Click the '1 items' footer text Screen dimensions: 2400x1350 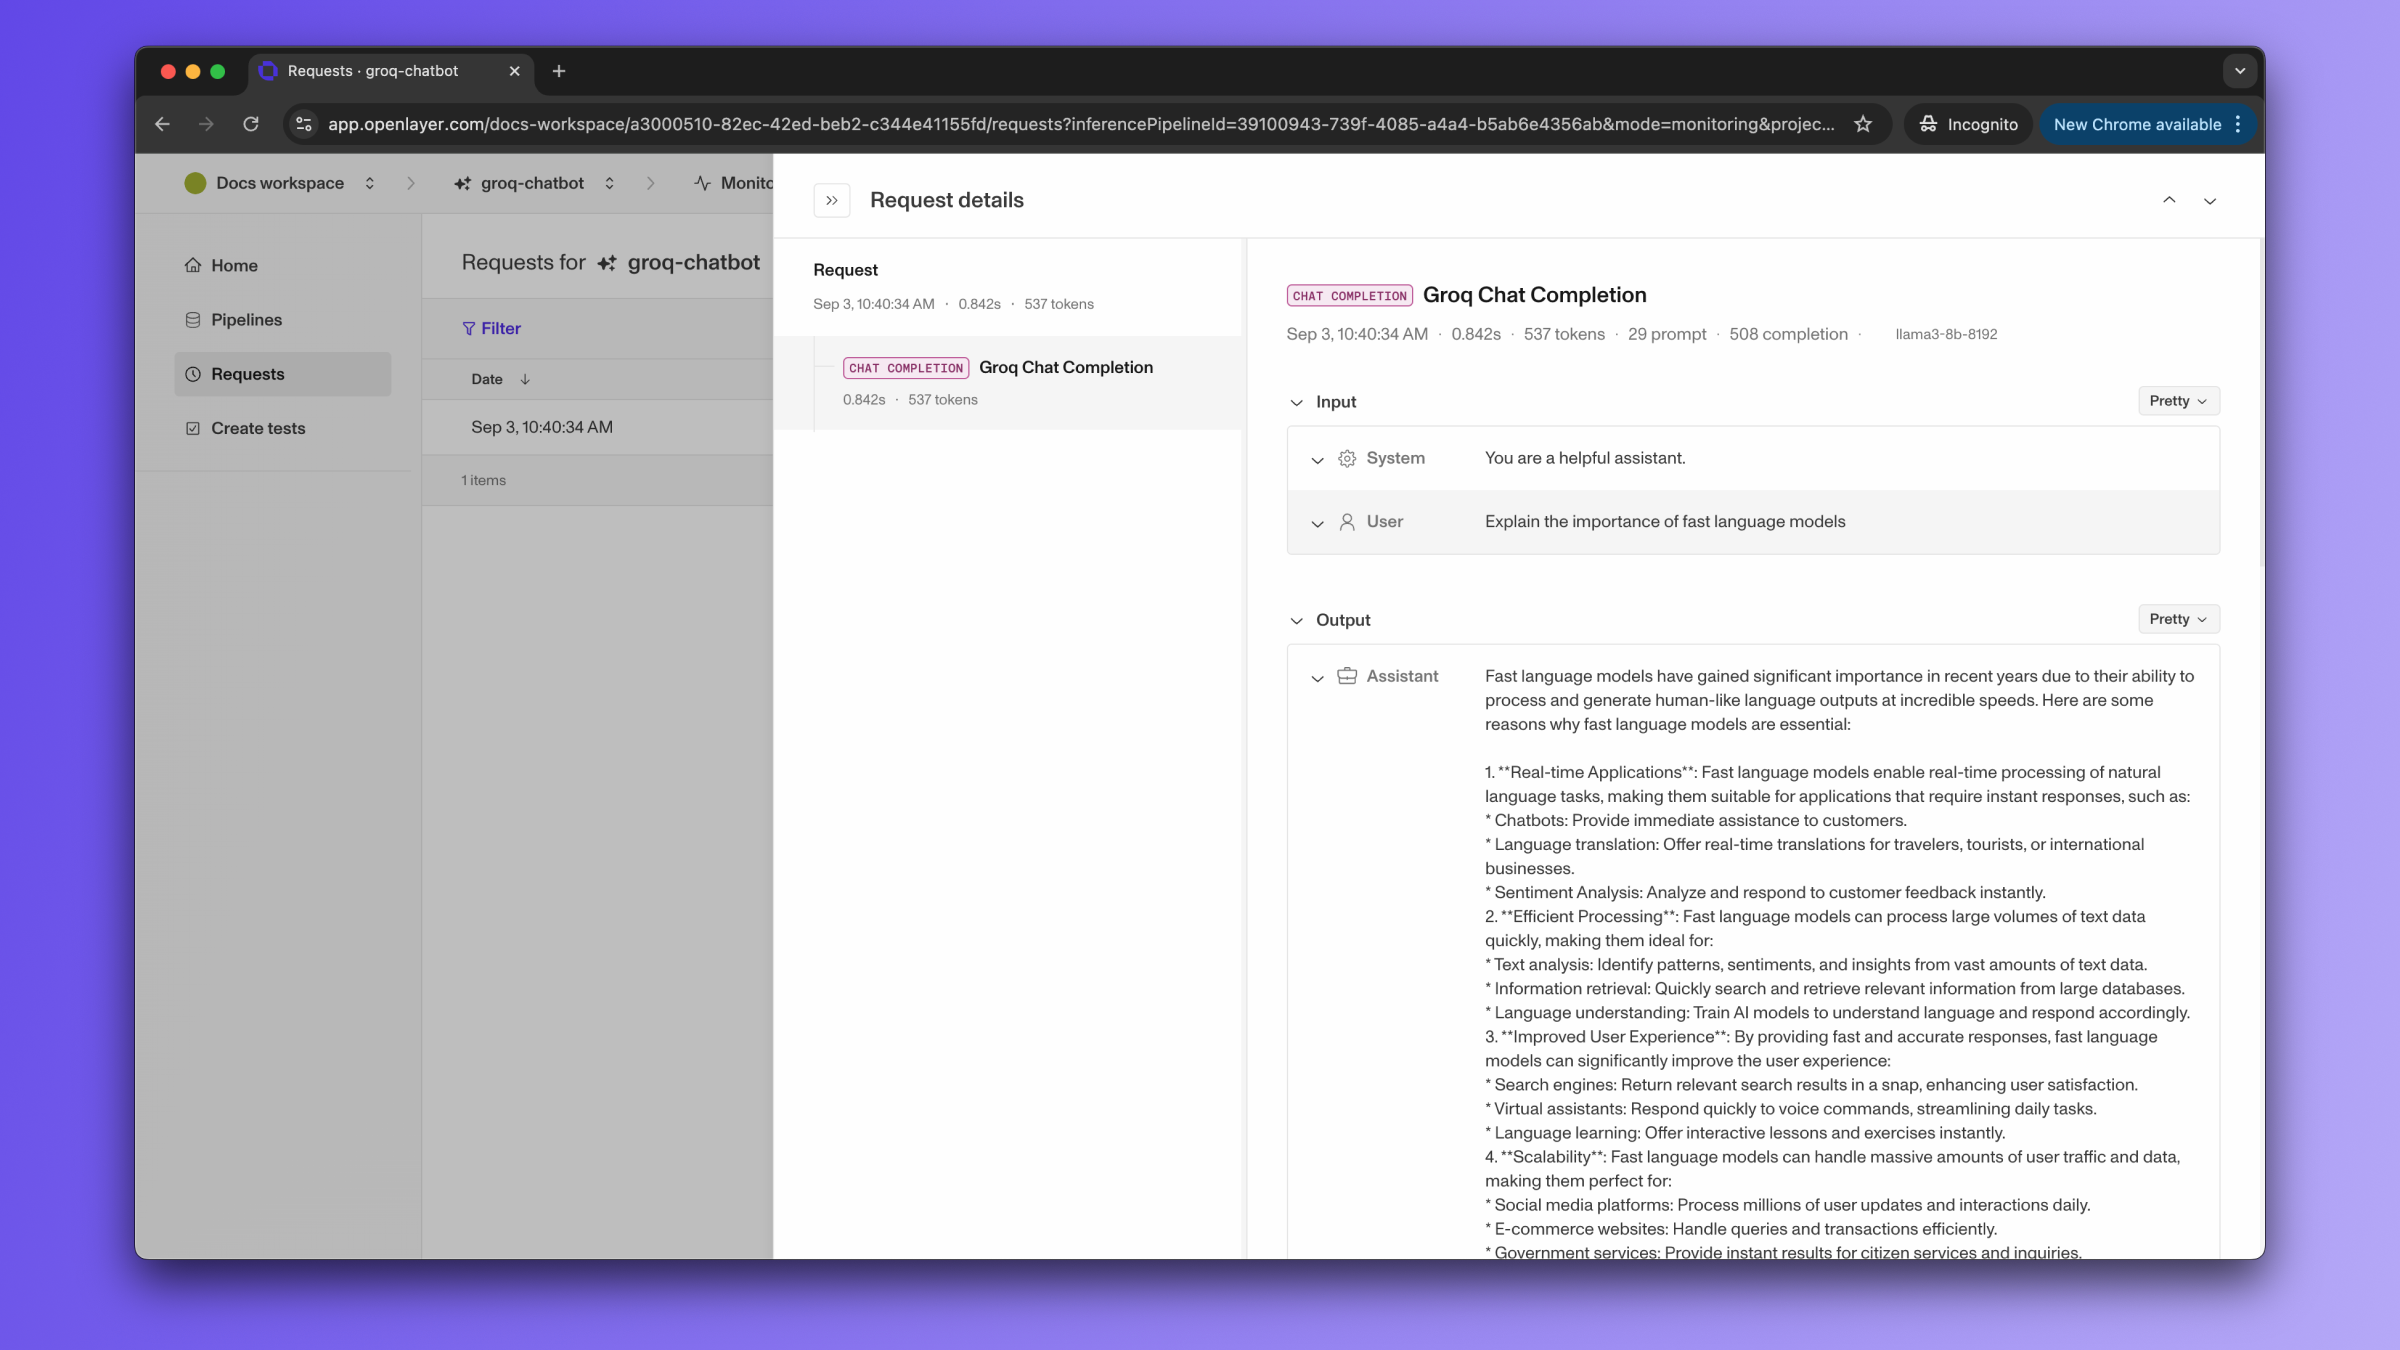[483, 480]
